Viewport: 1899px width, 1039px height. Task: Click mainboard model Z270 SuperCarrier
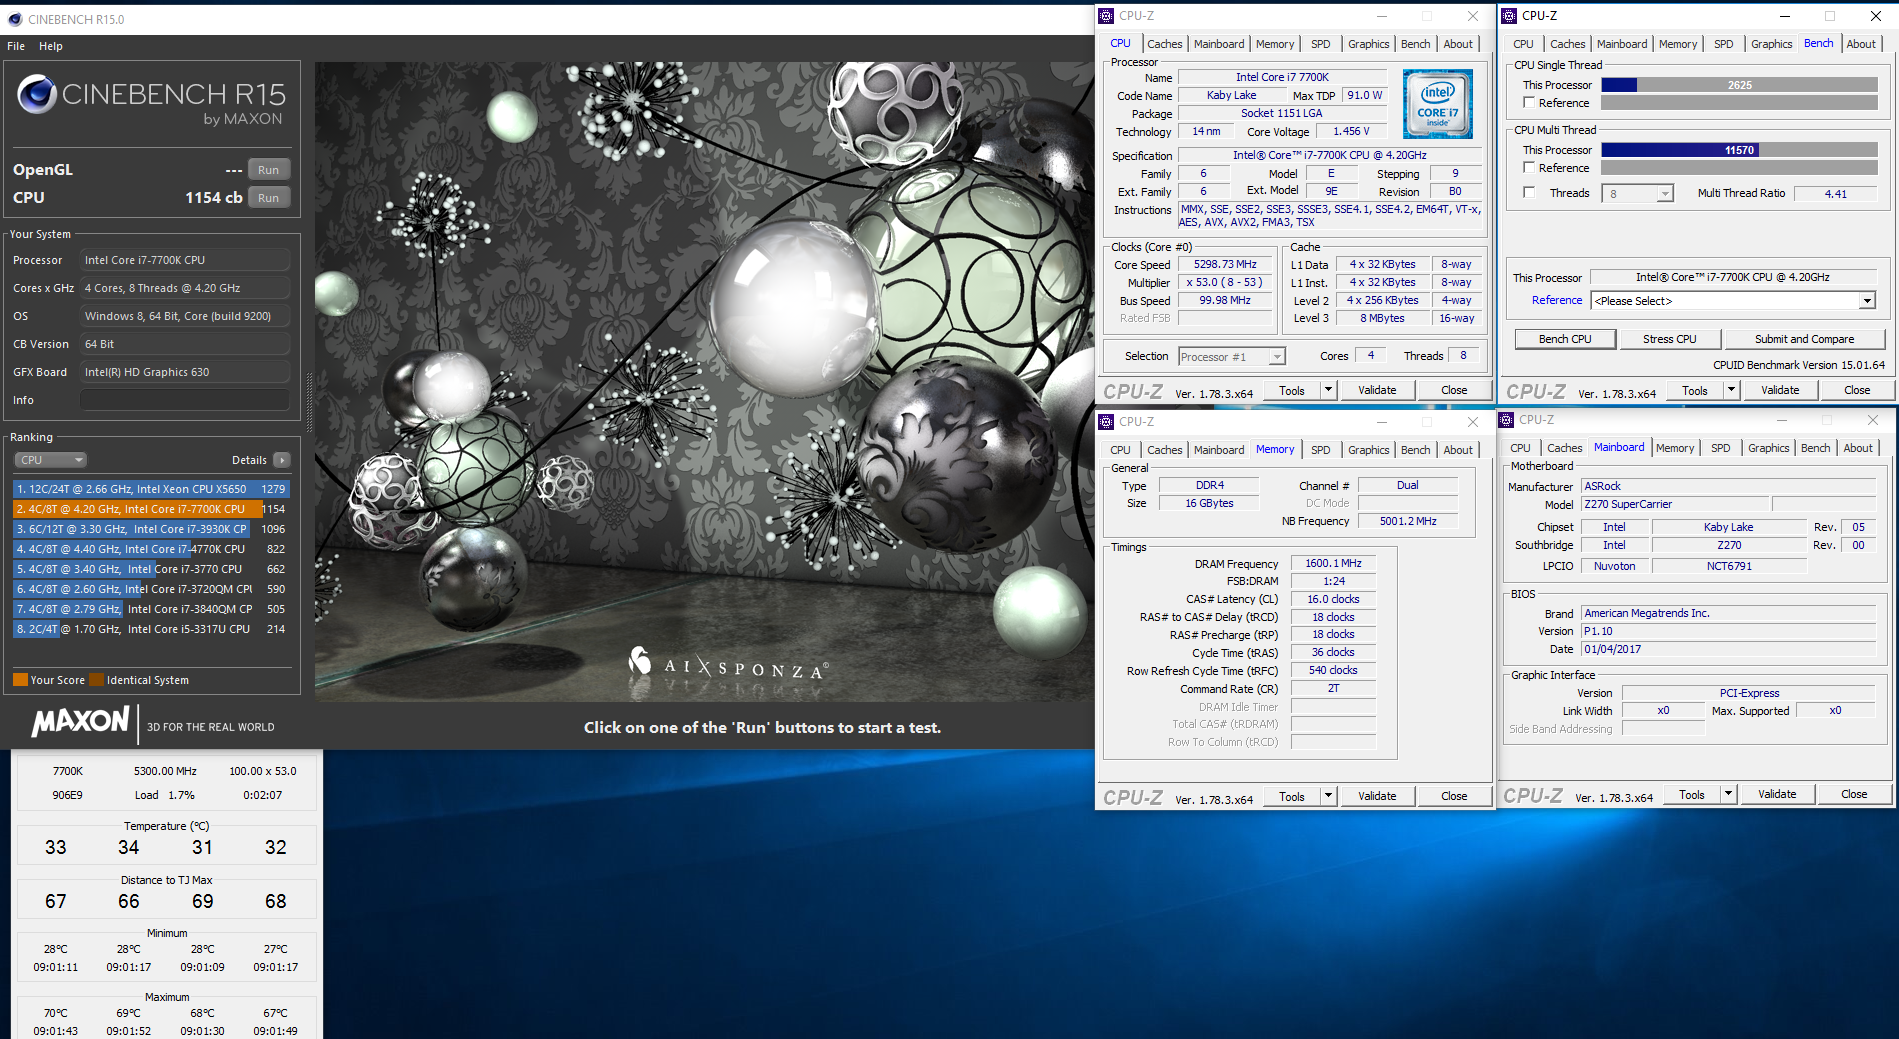(1675, 504)
